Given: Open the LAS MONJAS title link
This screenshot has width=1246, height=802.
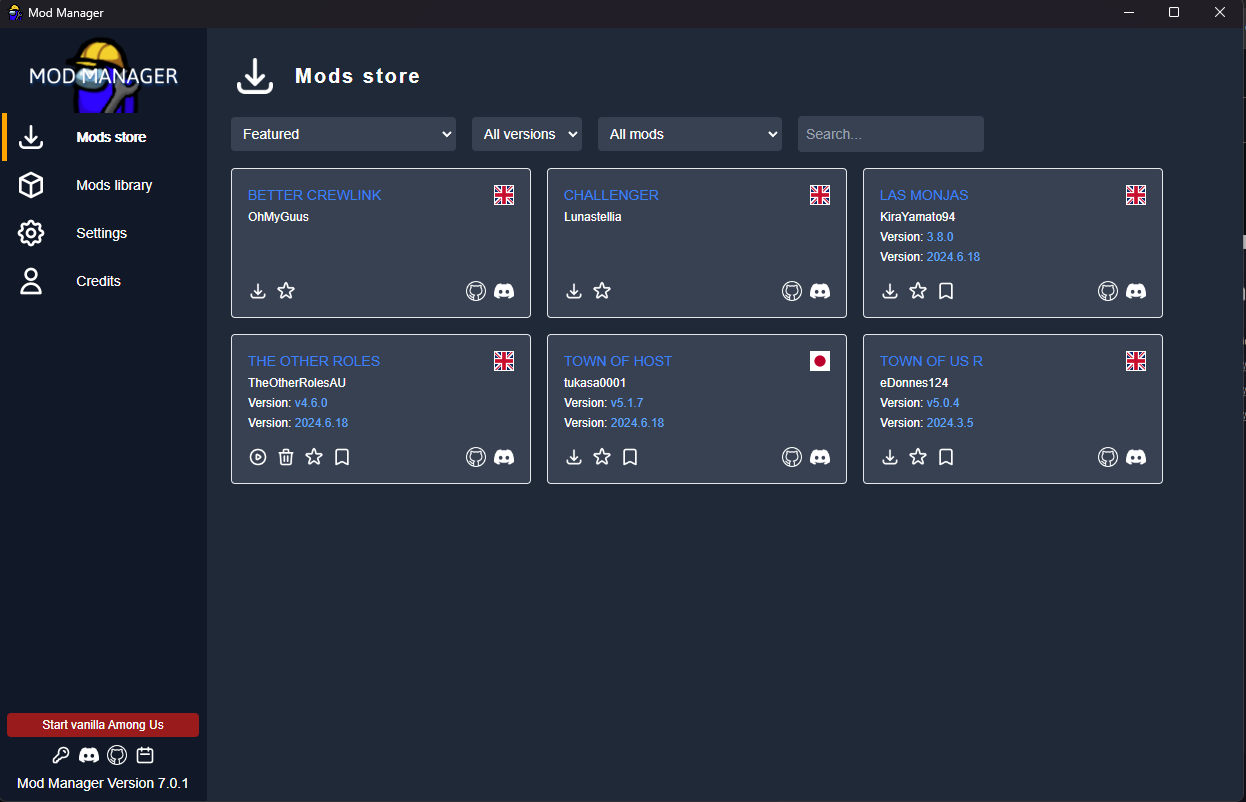Looking at the screenshot, I should pos(924,195).
